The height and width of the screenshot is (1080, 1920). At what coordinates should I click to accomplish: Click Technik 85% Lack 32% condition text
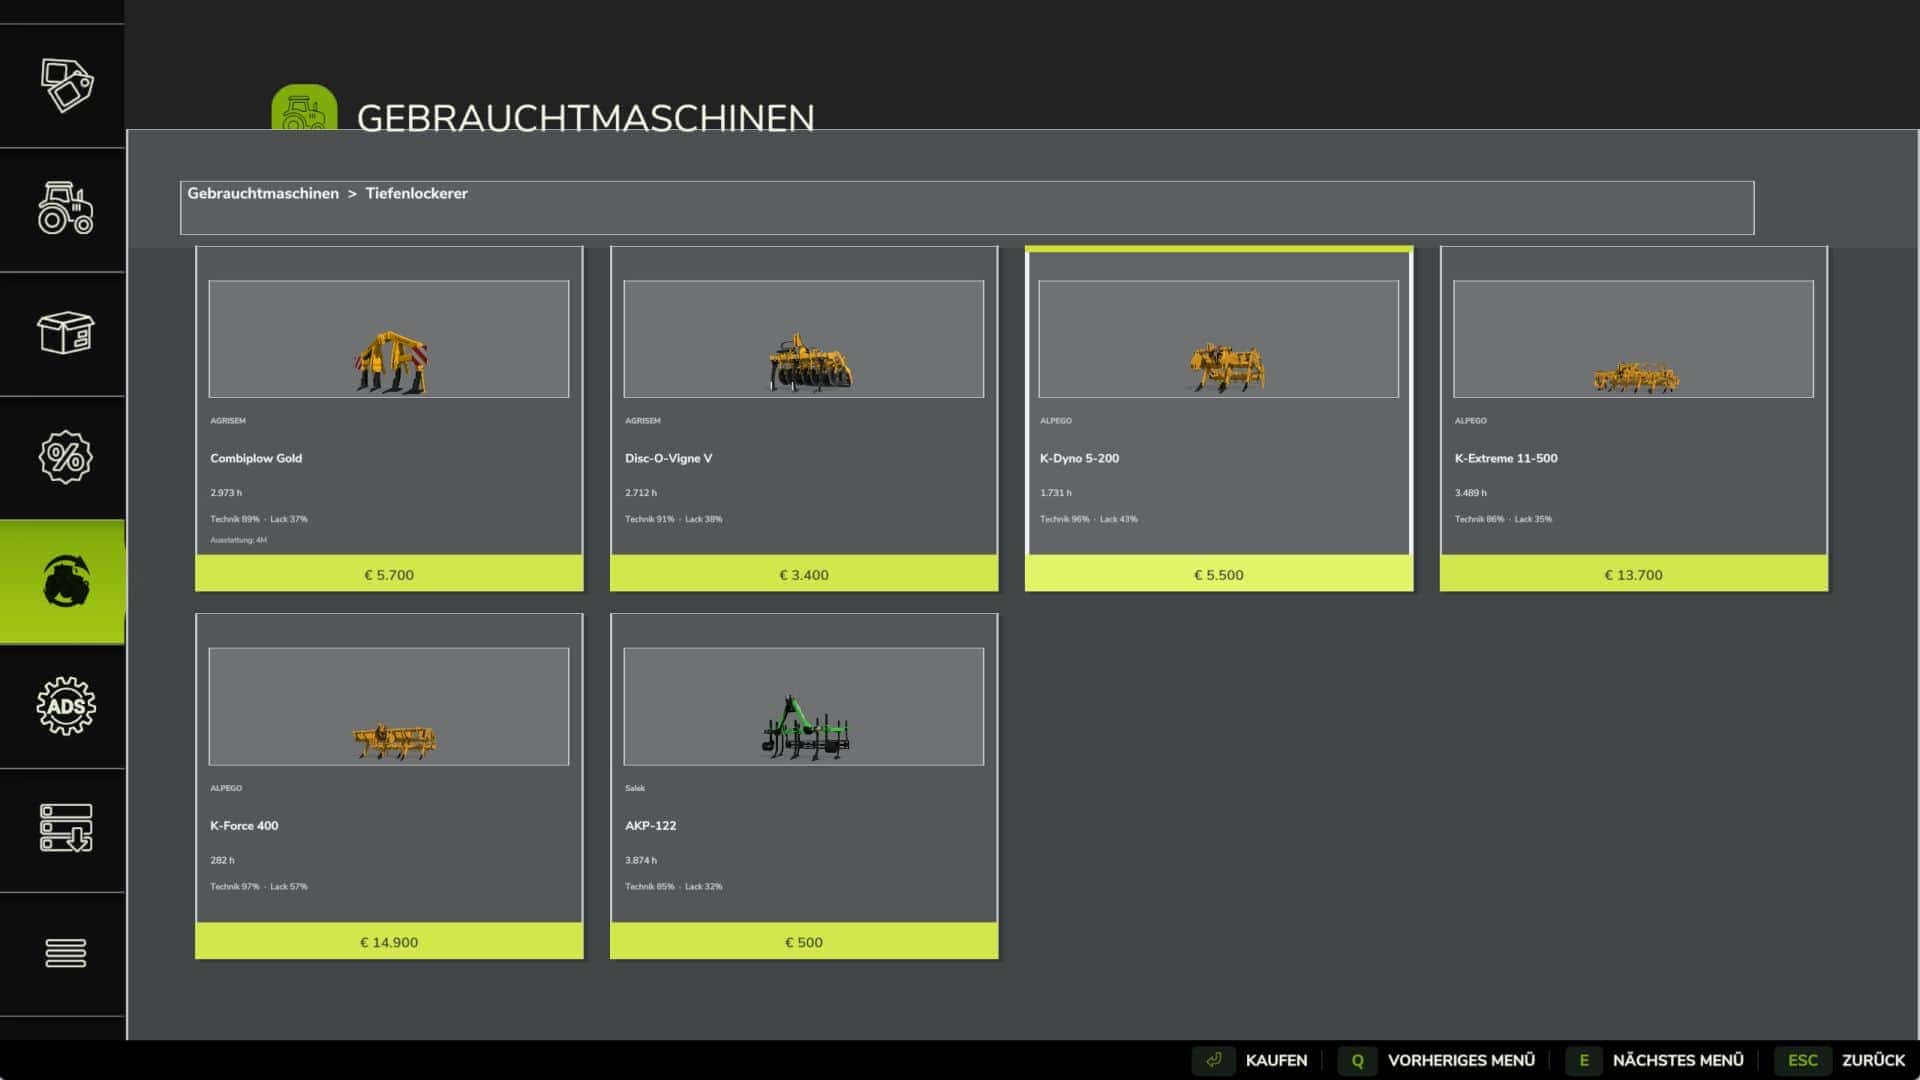point(674,886)
